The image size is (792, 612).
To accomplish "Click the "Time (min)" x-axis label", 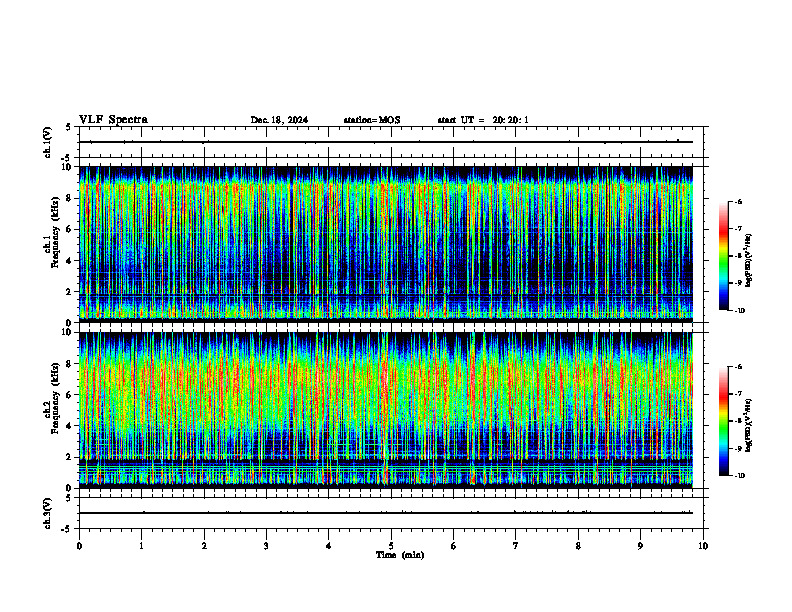I will pos(400,555).
